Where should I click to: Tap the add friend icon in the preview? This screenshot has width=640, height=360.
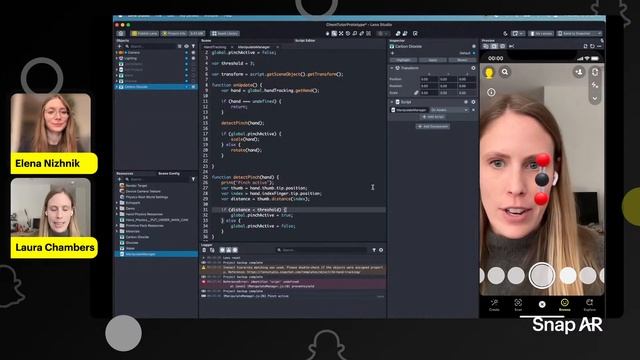579,72
